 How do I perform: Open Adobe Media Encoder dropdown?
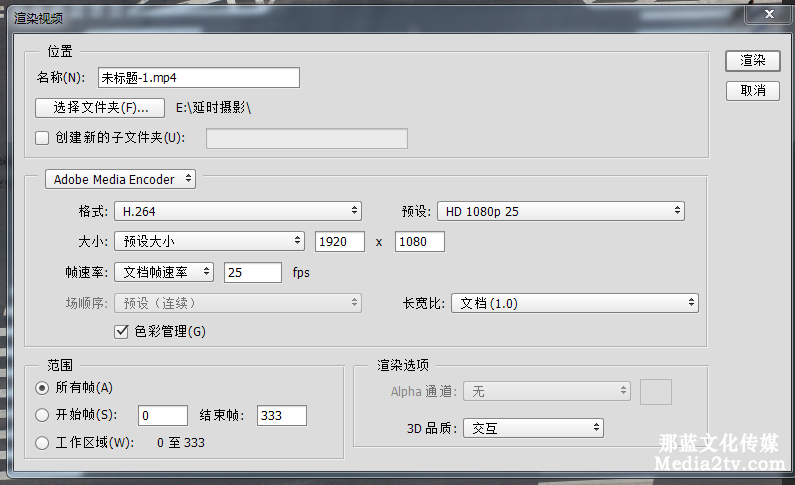[121, 180]
